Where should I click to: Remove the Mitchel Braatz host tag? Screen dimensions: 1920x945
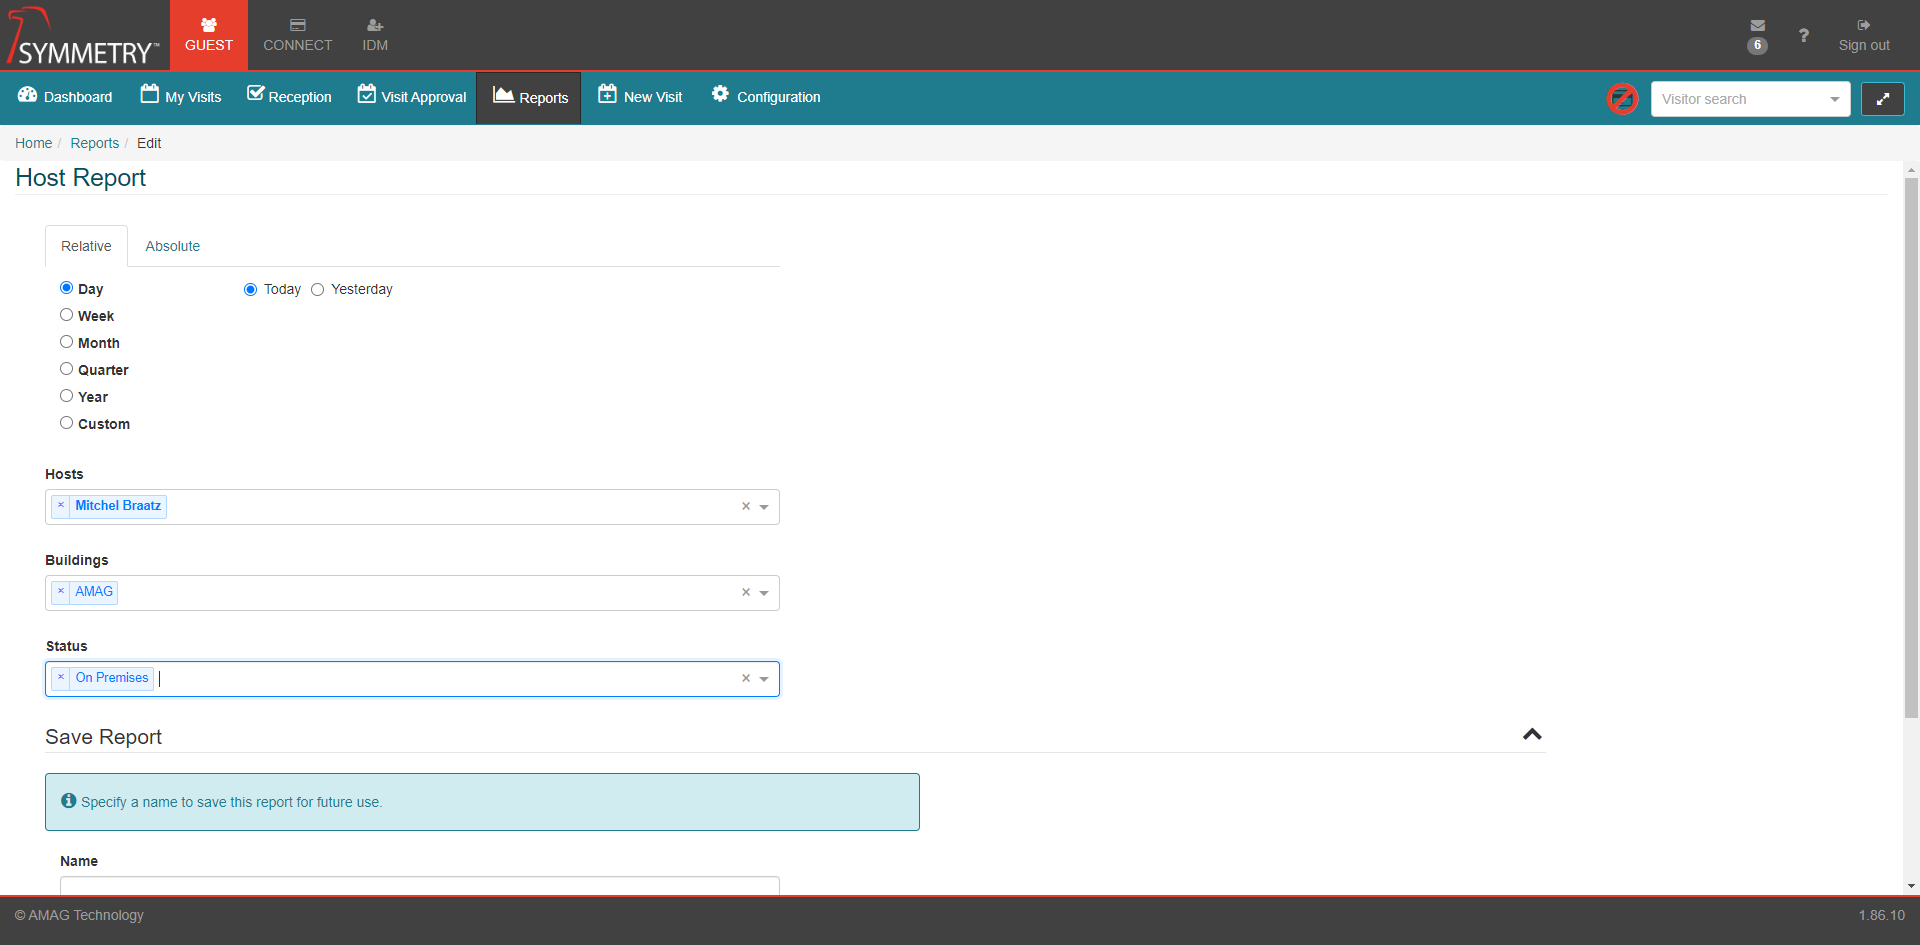click(61, 506)
